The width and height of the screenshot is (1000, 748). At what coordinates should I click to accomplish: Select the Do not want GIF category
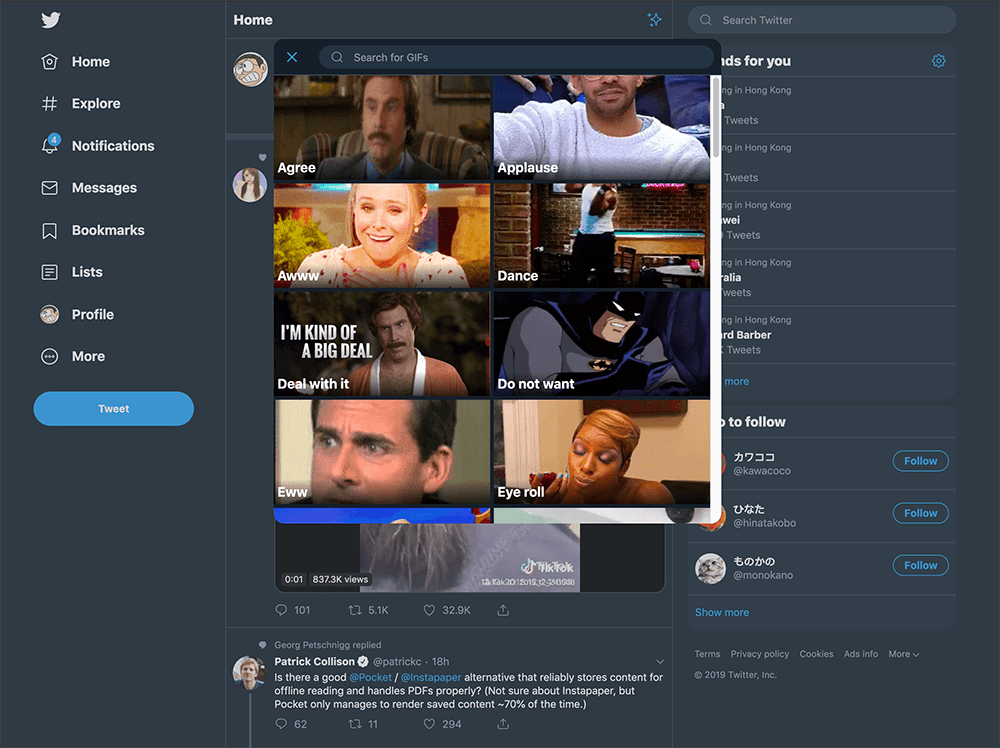click(601, 344)
